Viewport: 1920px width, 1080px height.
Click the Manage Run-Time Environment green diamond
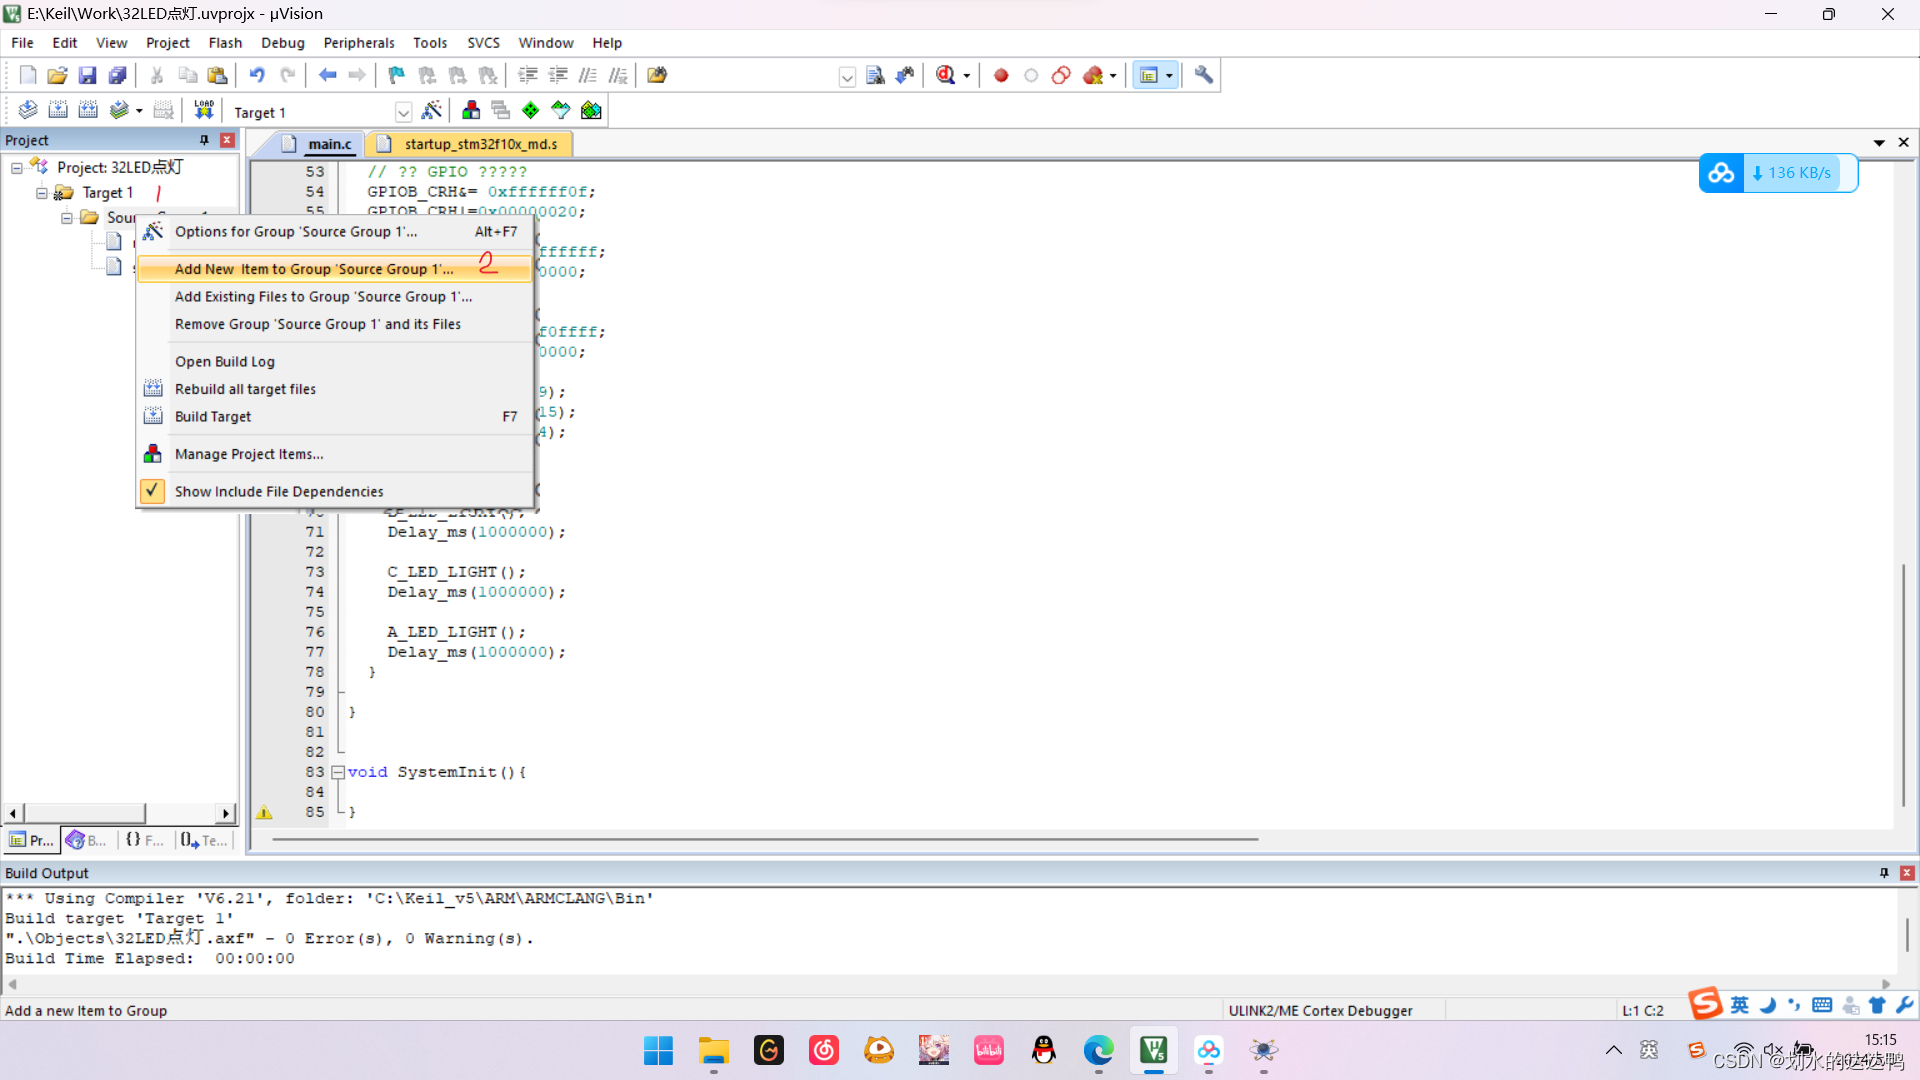tap(531, 110)
